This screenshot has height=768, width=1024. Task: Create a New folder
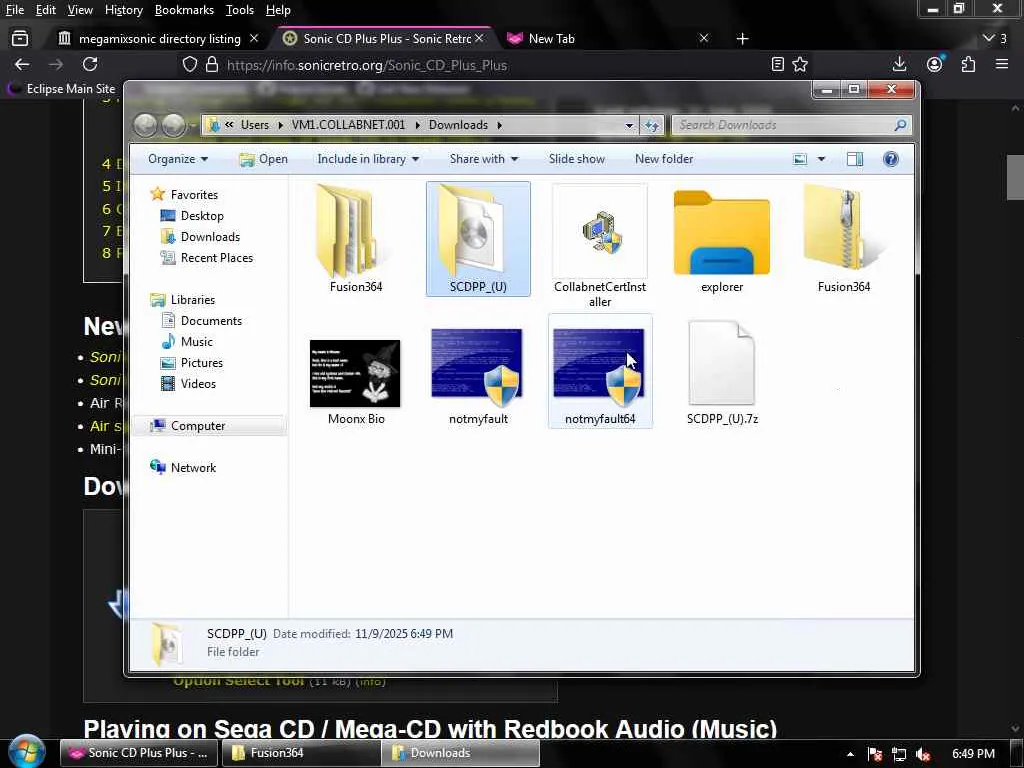(664, 159)
